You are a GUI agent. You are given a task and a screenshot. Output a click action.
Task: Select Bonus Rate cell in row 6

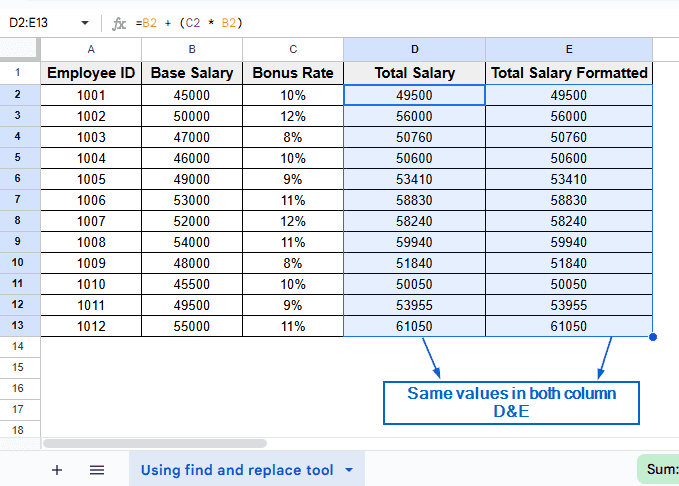tap(293, 179)
